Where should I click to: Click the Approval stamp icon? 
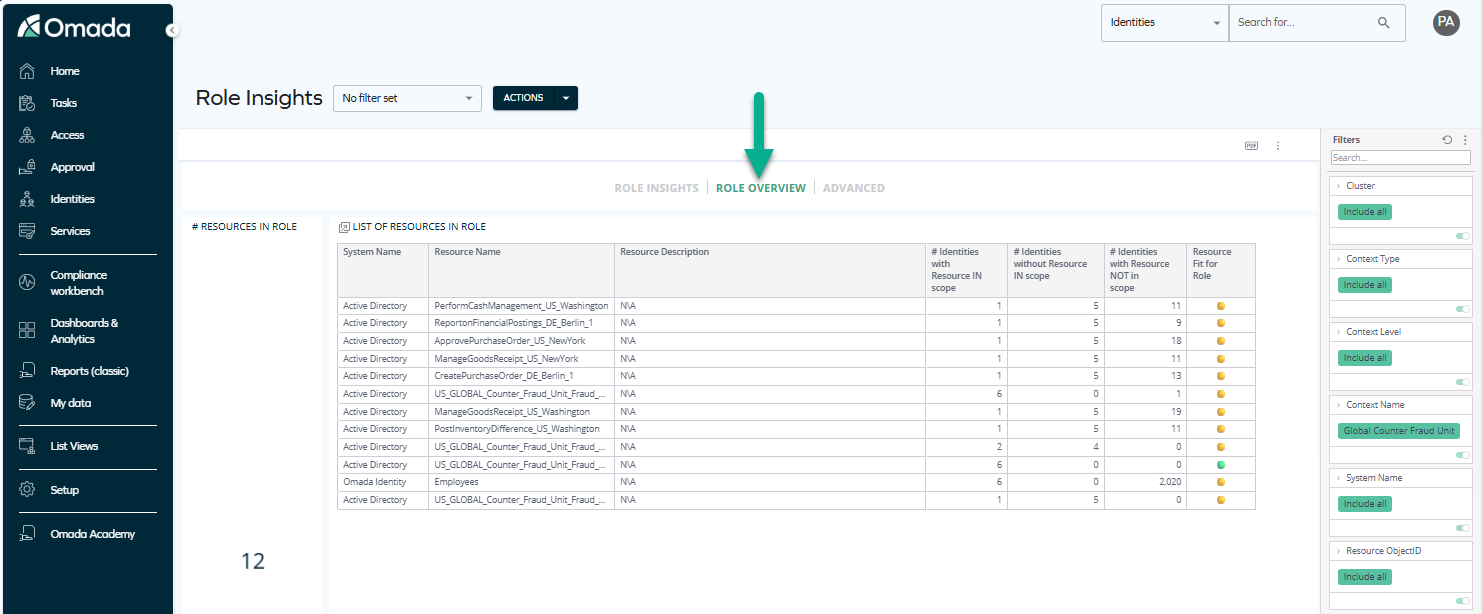[x=28, y=167]
